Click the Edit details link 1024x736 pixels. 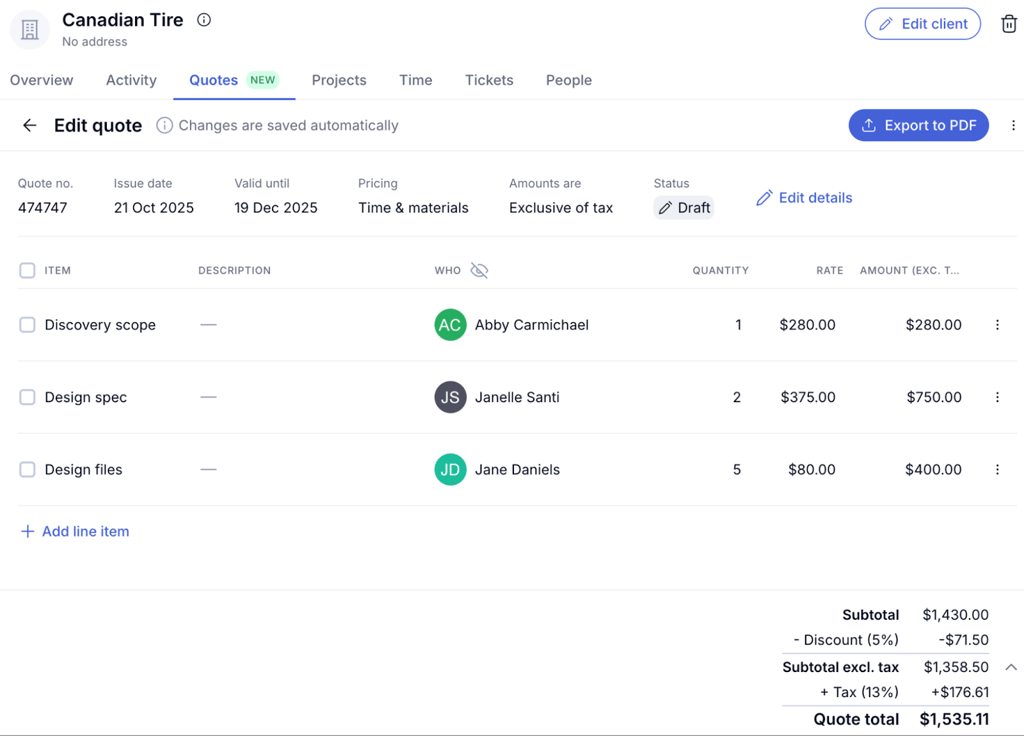tap(804, 198)
